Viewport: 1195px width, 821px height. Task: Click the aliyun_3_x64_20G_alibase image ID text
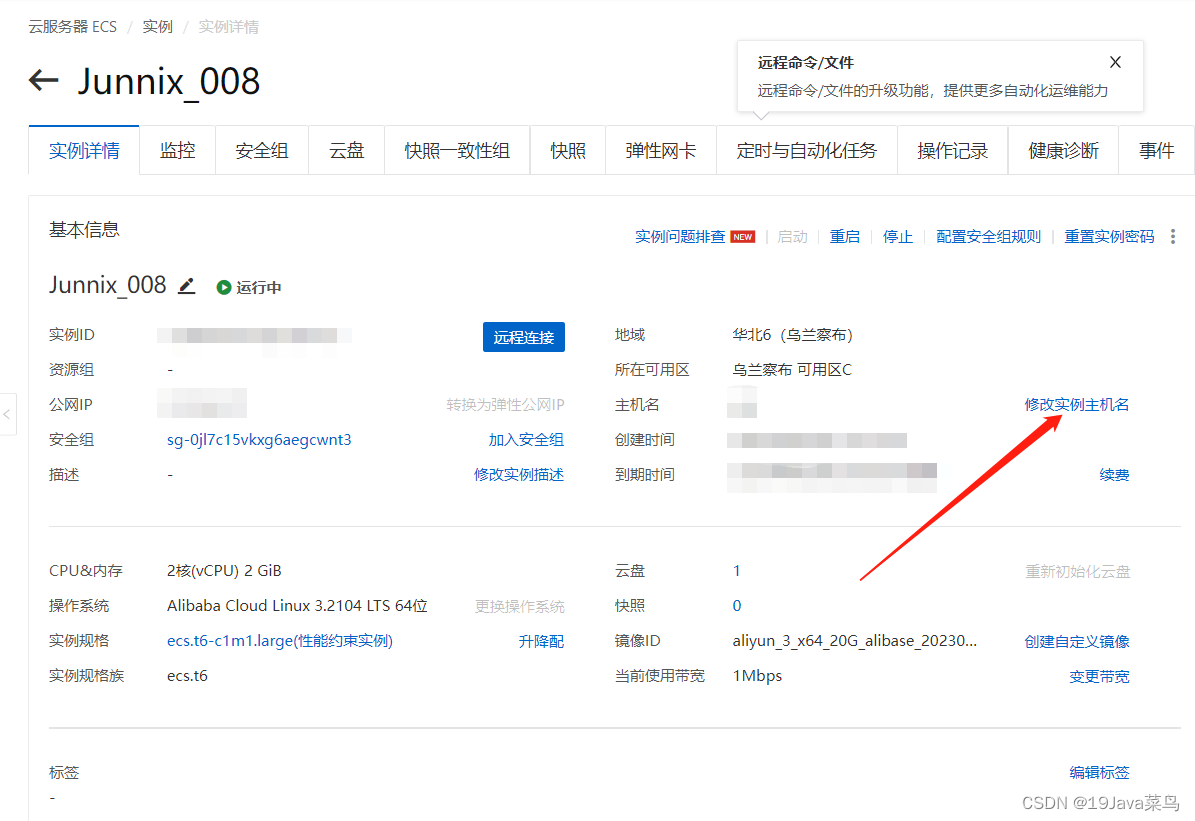click(854, 641)
